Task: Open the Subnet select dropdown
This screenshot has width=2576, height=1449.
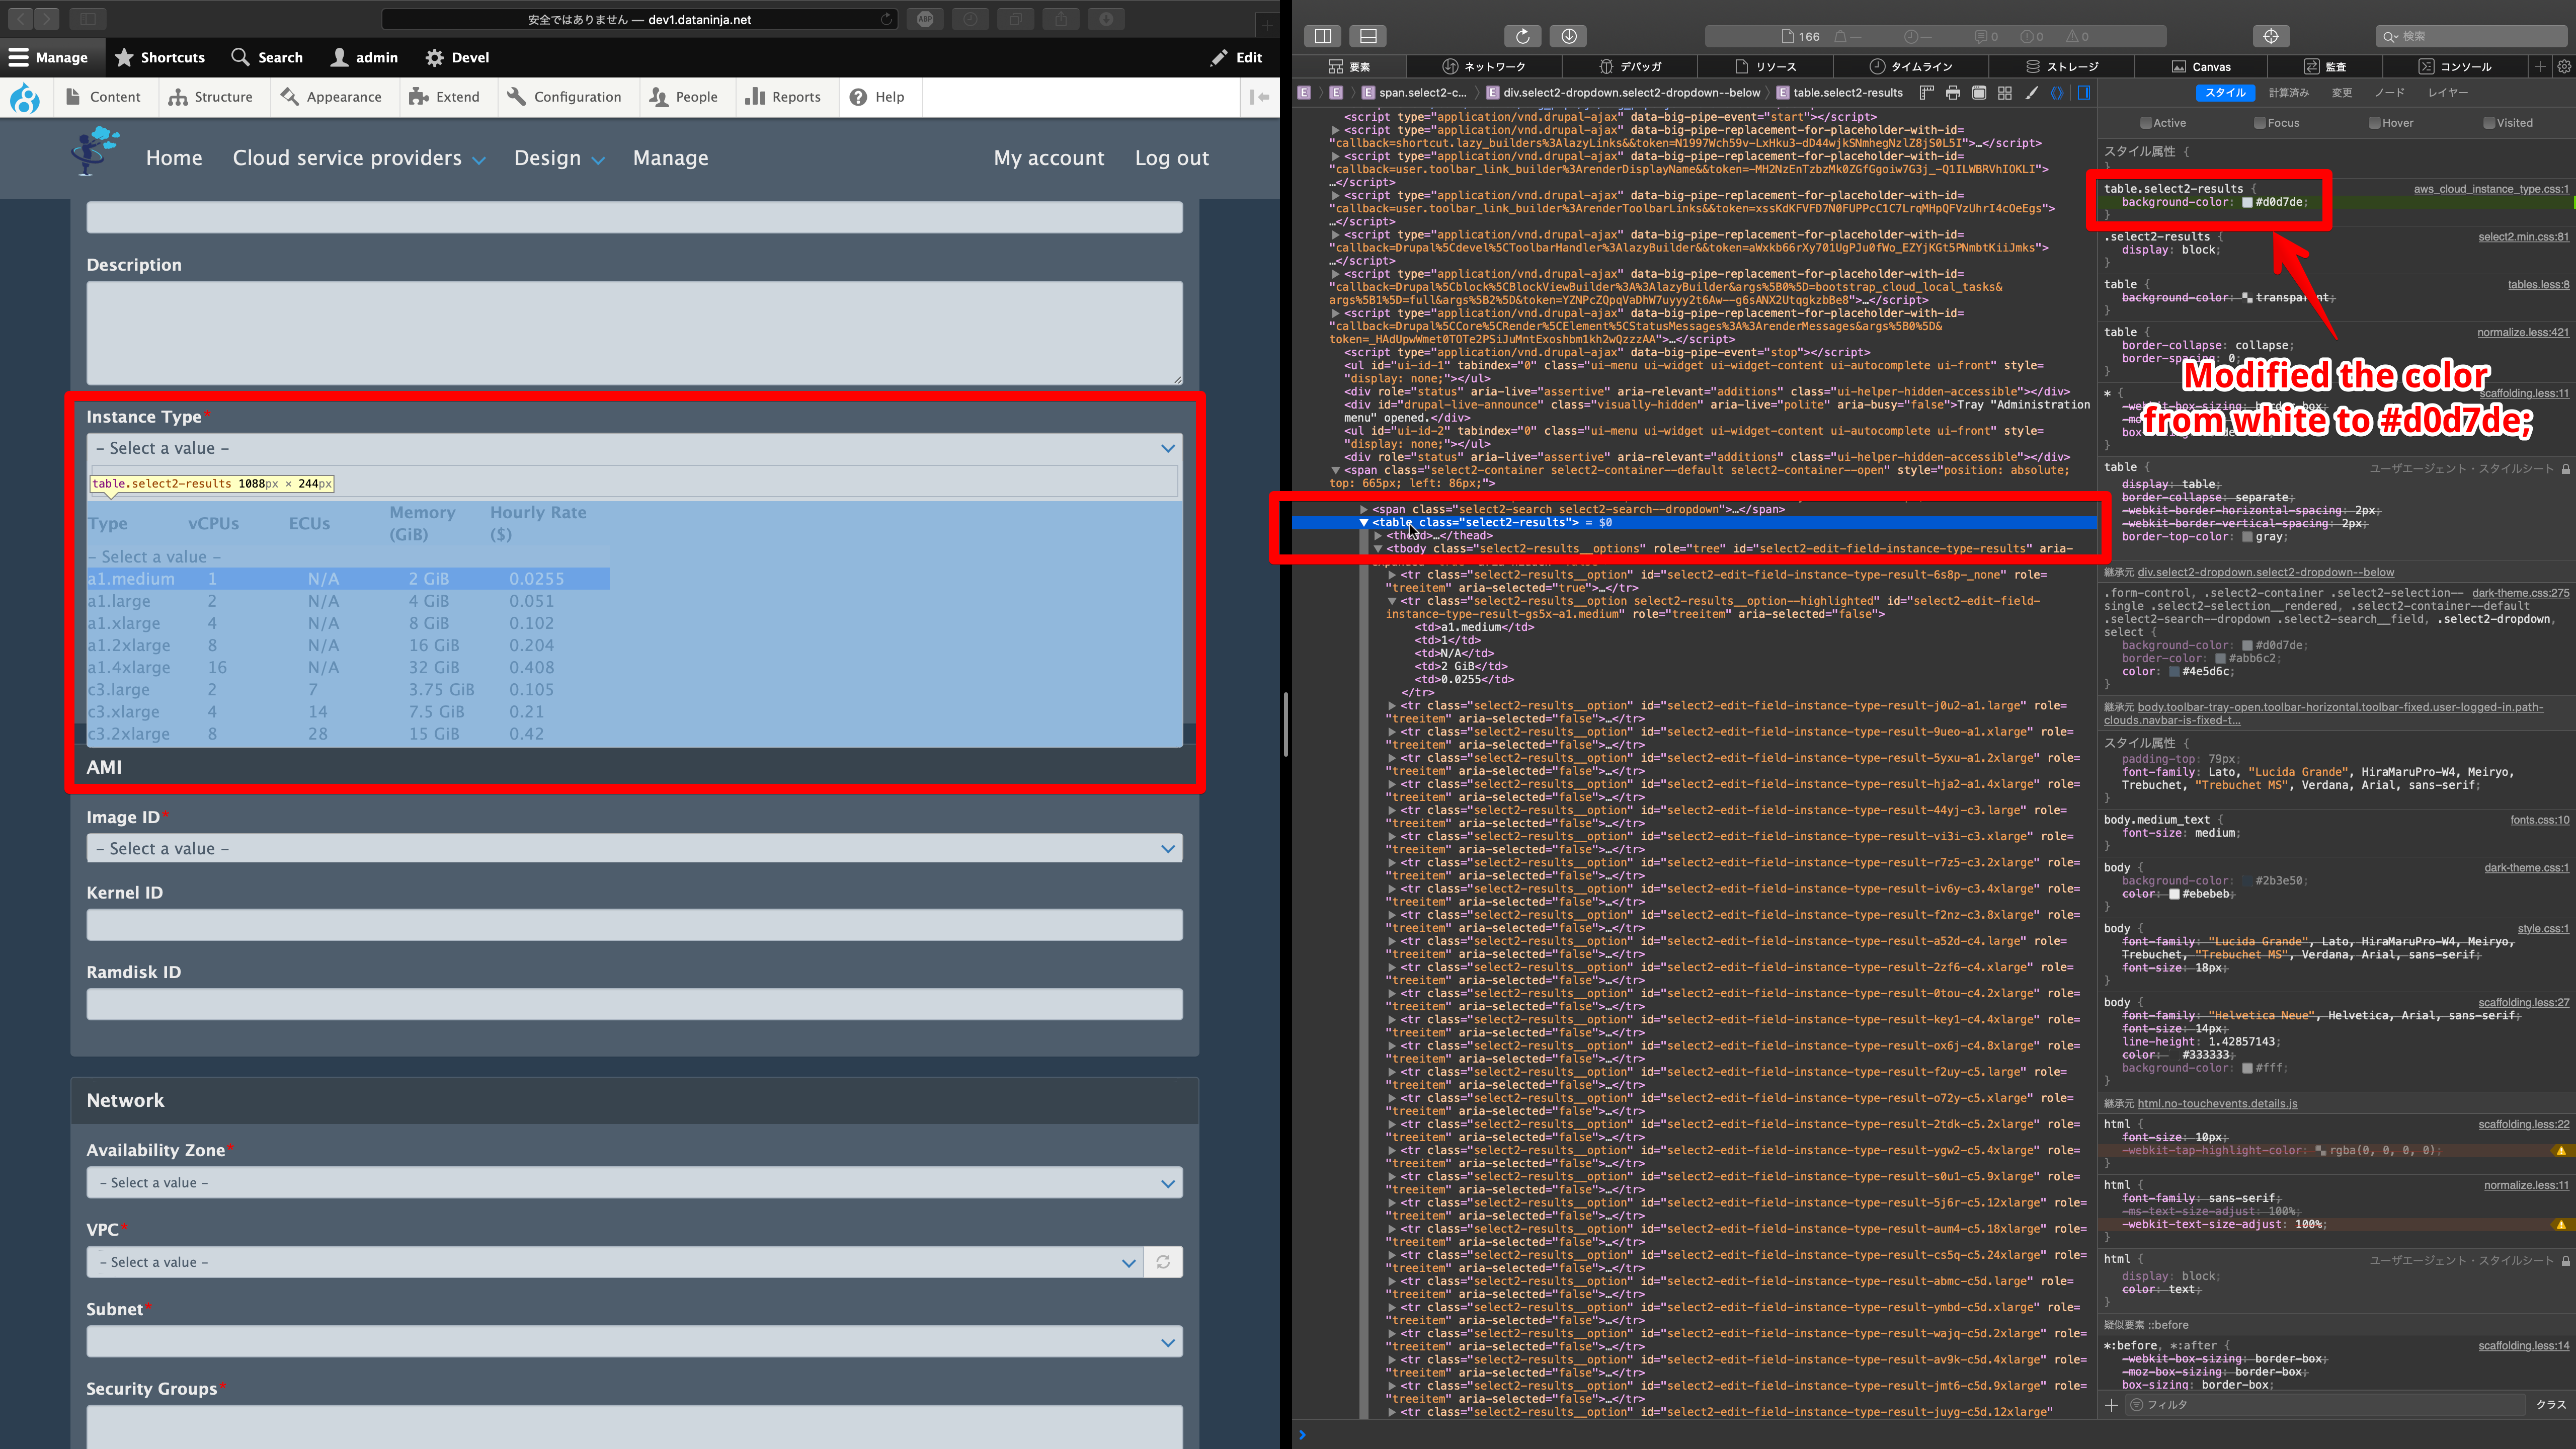Action: pyautogui.click(x=634, y=1342)
